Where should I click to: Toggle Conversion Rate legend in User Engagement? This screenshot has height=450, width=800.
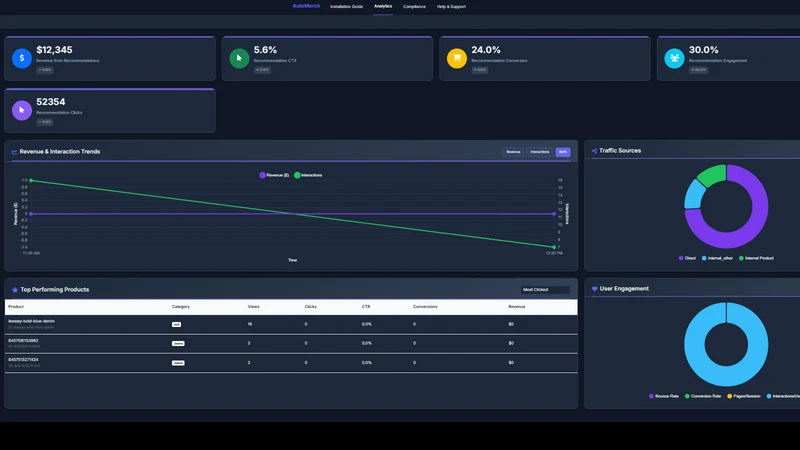703,396
